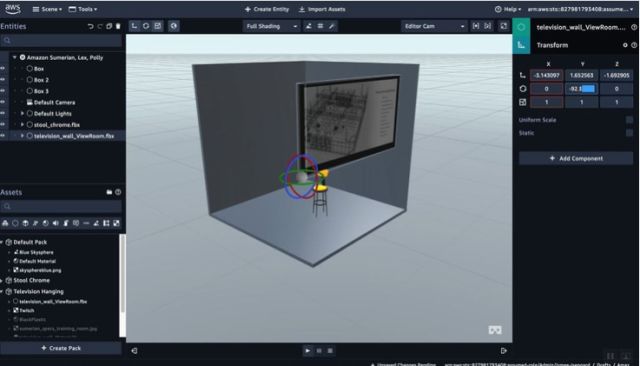Viewport: 640px width, 366px height.
Task: Maximize the viewport with the fullscreen icon
Action: pos(504,26)
